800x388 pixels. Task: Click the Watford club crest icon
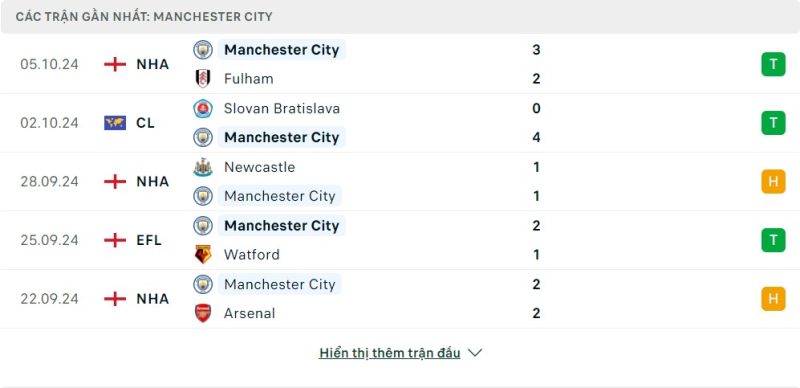click(203, 254)
